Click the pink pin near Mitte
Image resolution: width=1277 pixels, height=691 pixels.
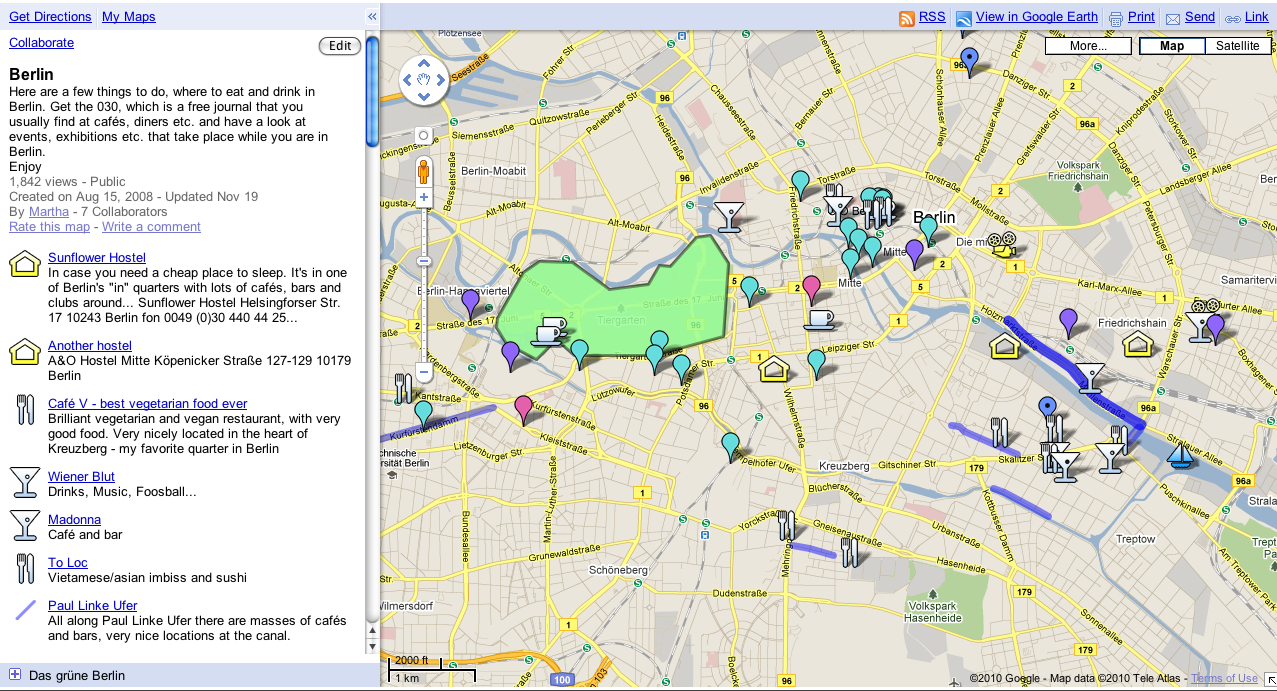[x=812, y=288]
